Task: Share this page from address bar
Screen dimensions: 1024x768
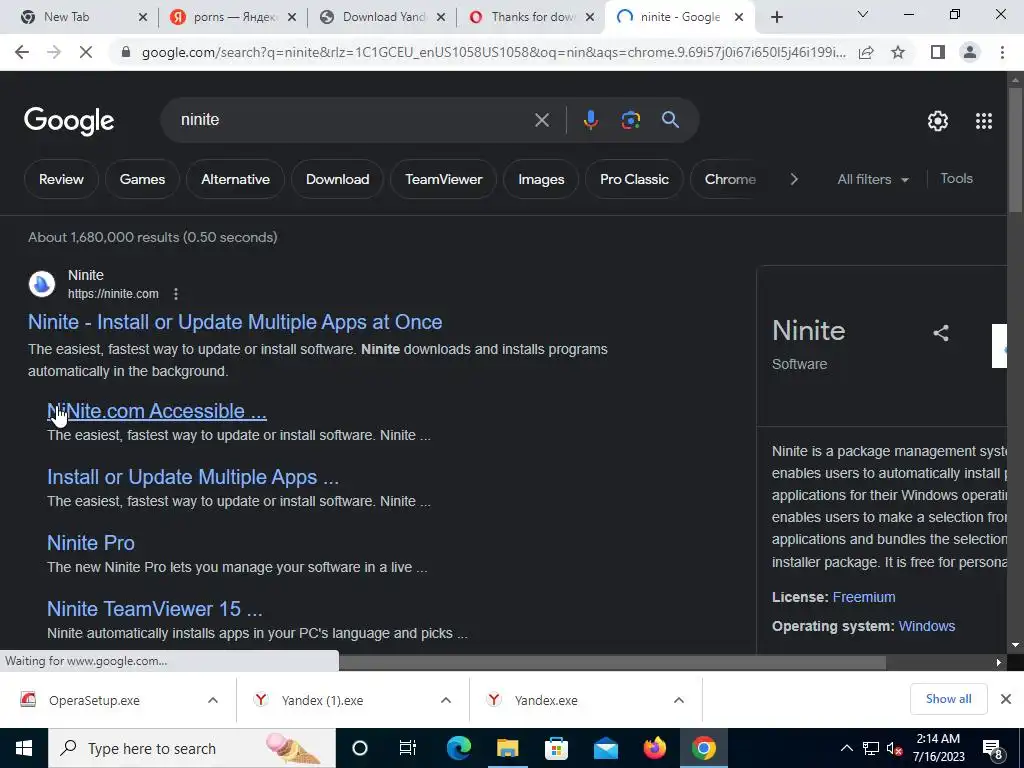Action: pos(866,52)
